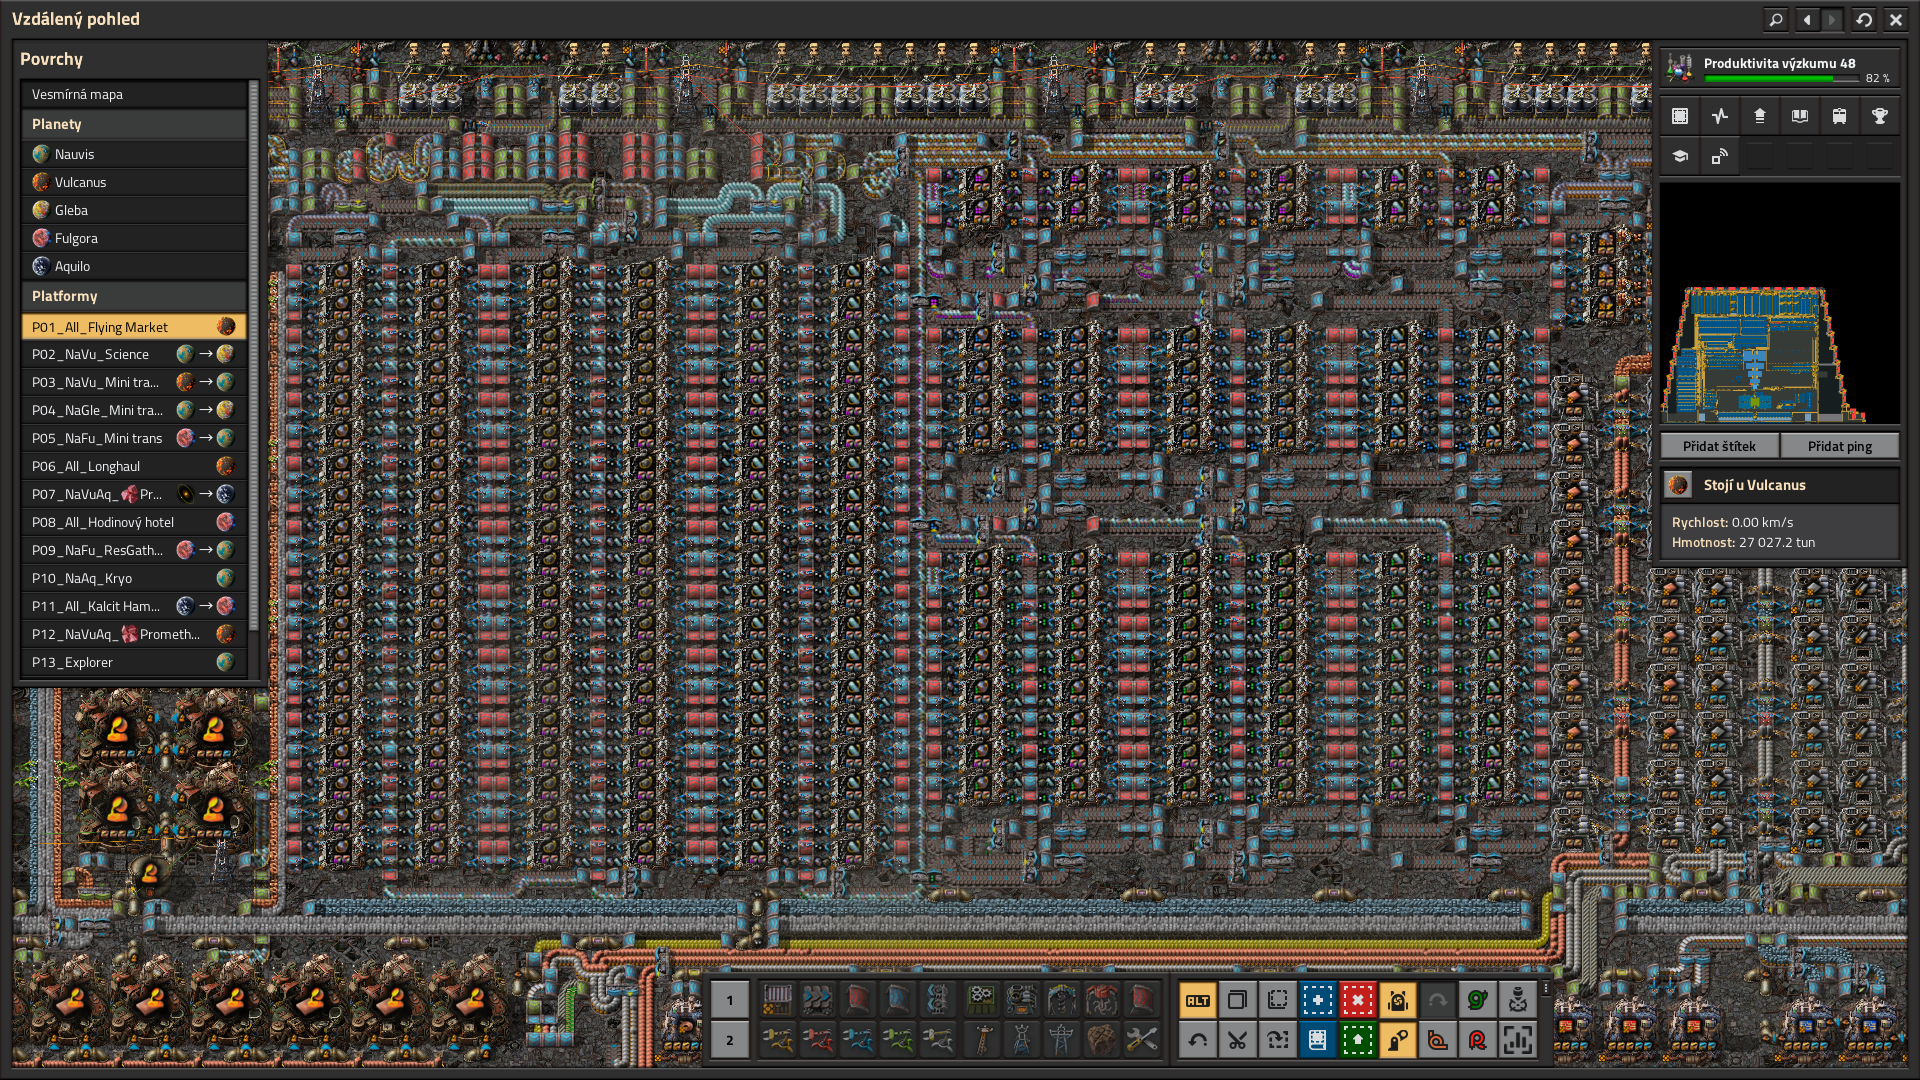Open bonuses up-arrow icon
Viewport: 1920px width, 1080px height.
[1759, 116]
